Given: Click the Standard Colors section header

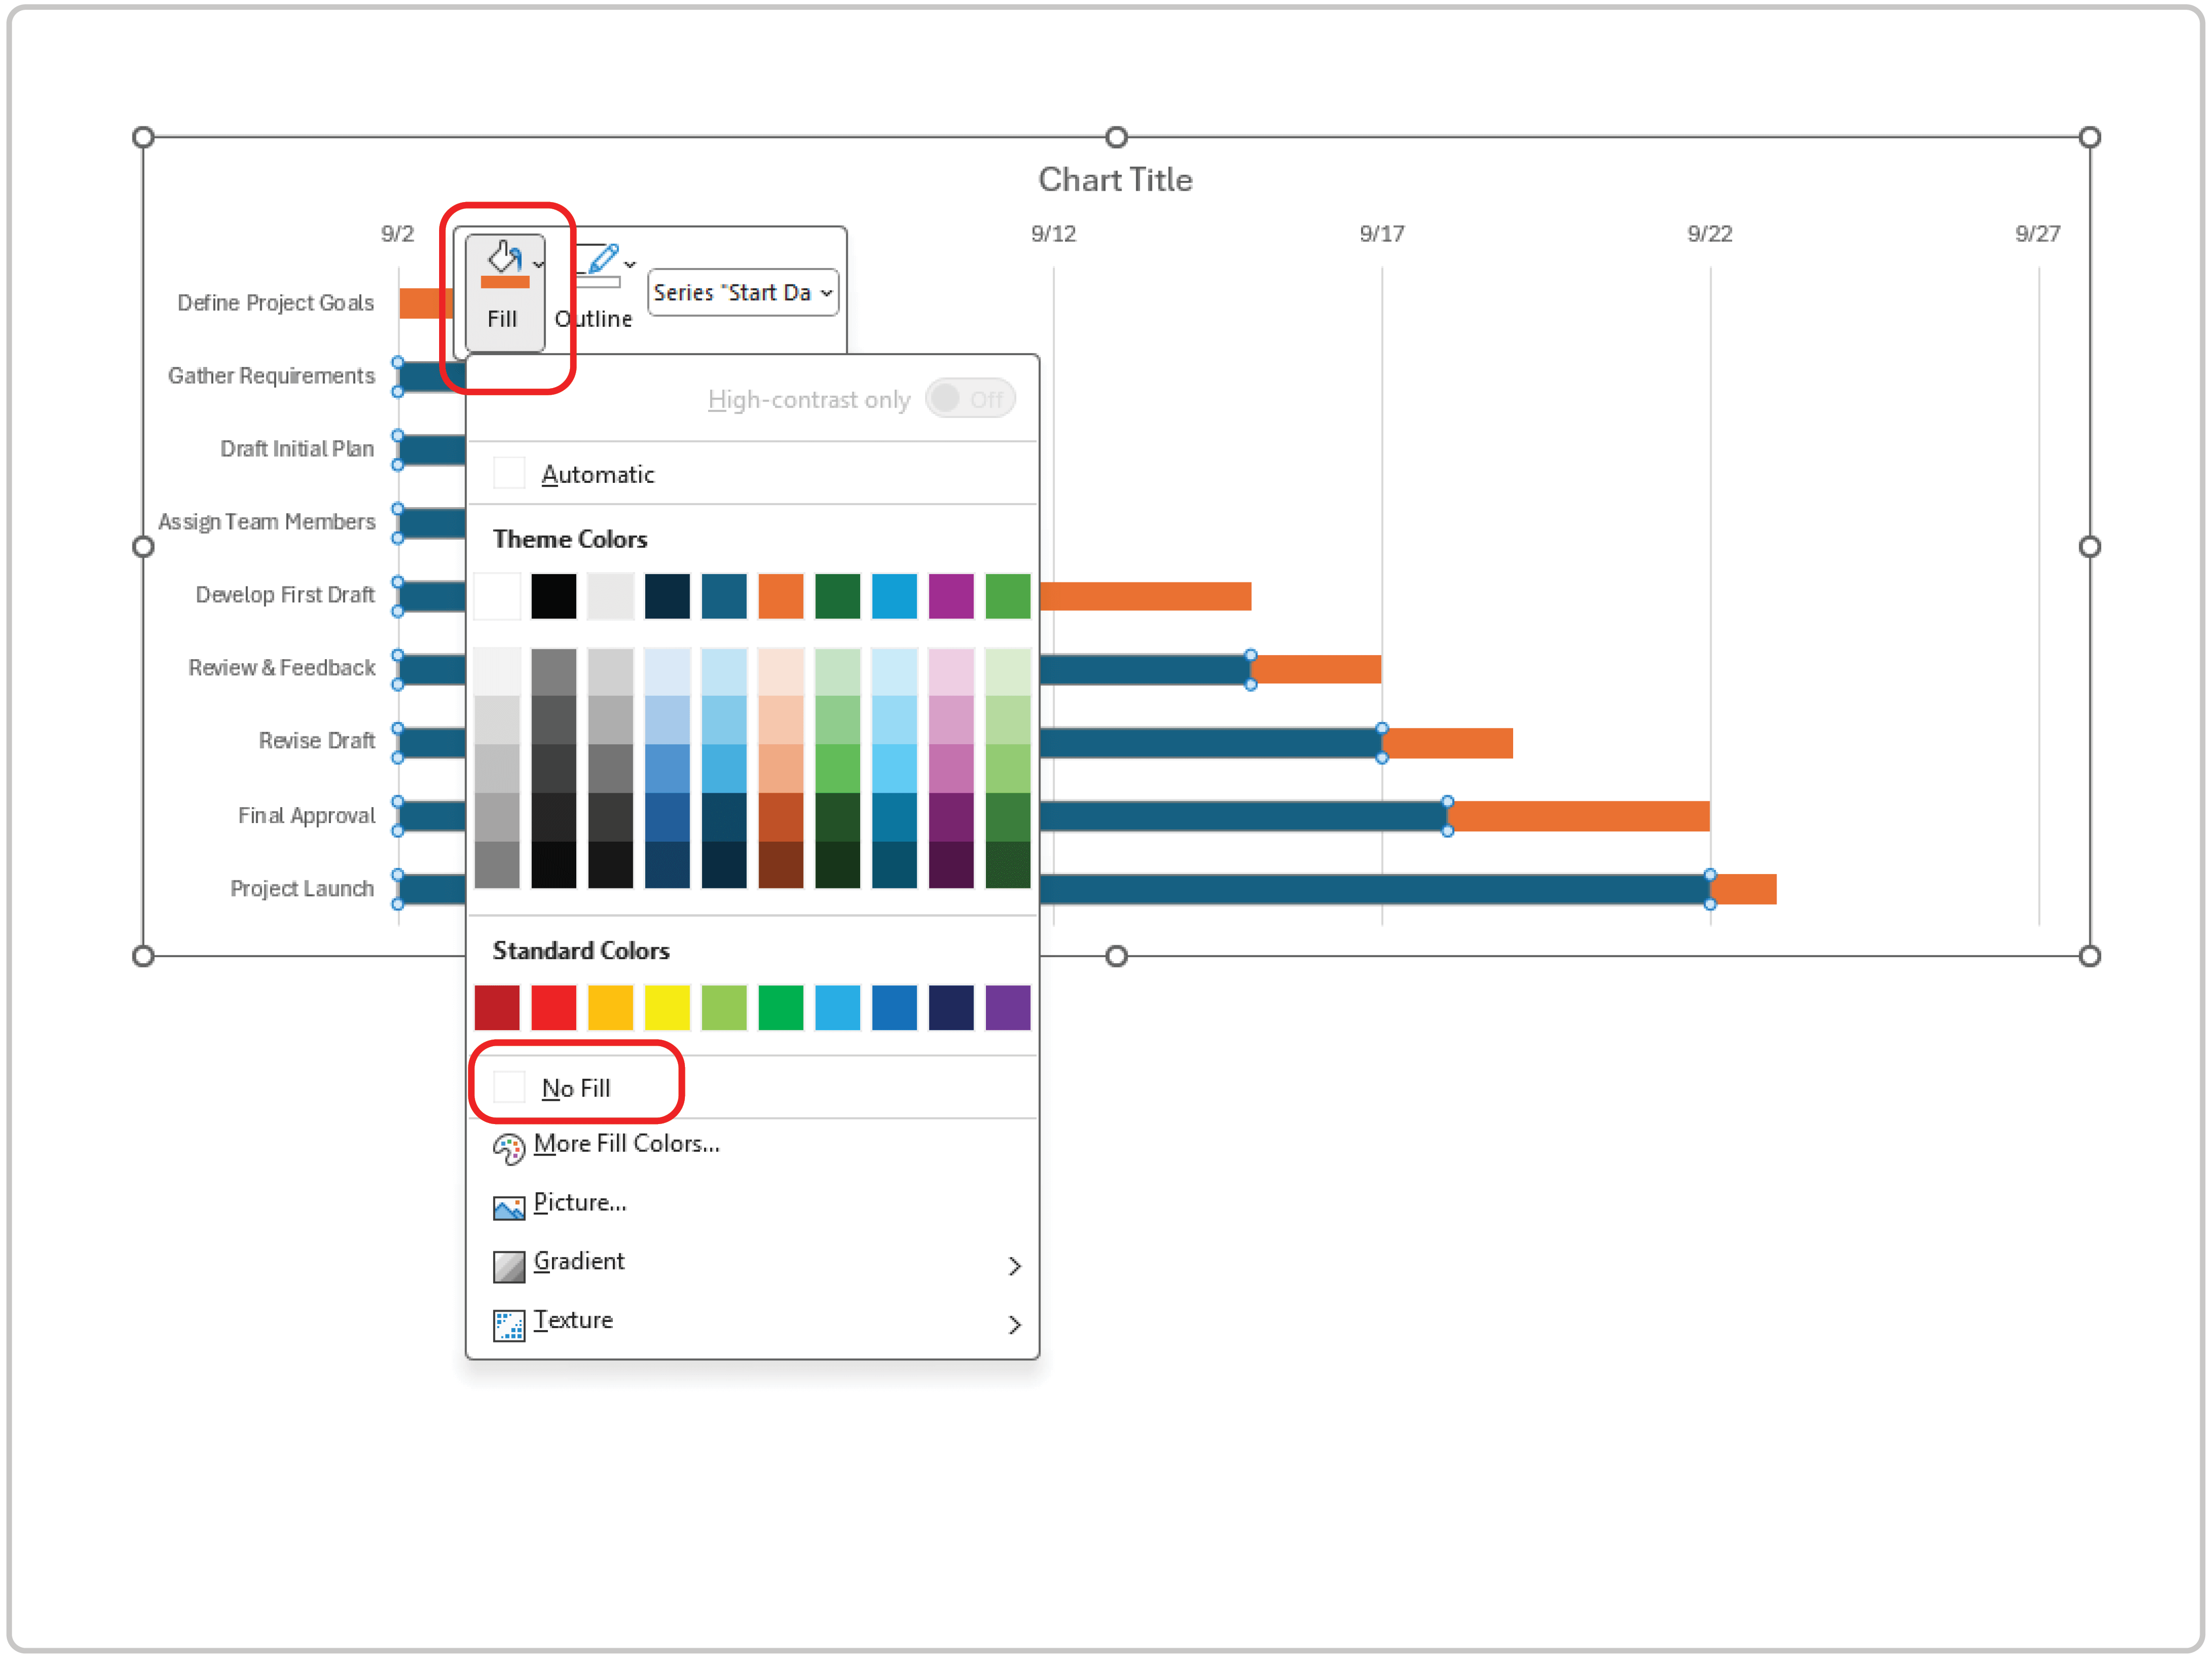Looking at the screenshot, I should point(581,950).
